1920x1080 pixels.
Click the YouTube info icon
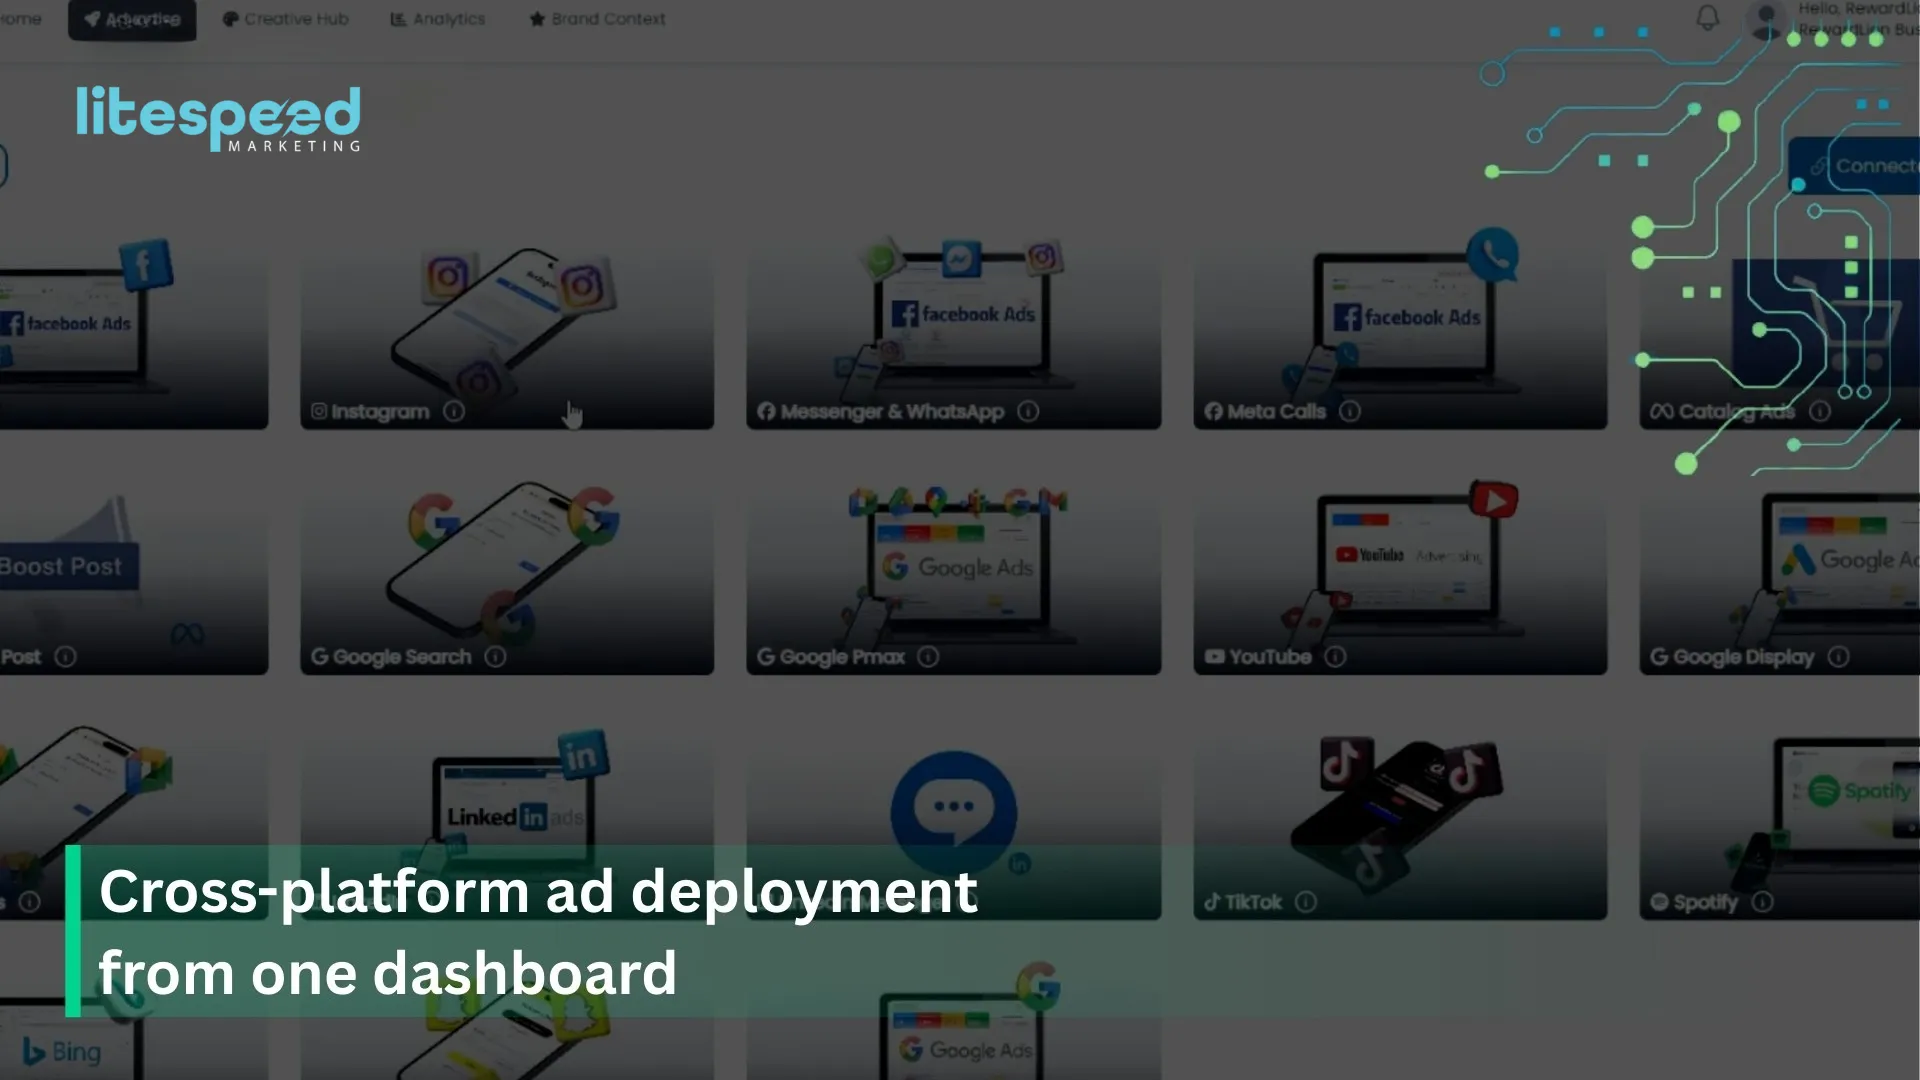1335,657
